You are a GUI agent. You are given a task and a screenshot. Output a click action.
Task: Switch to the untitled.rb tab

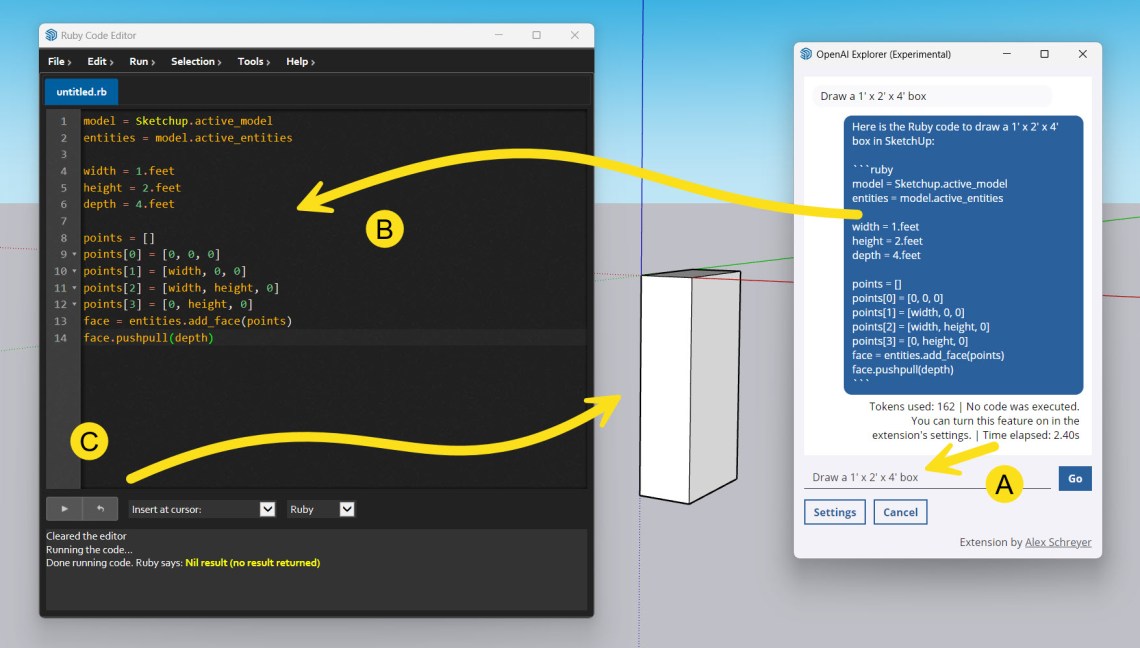pyautogui.click(x=81, y=92)
